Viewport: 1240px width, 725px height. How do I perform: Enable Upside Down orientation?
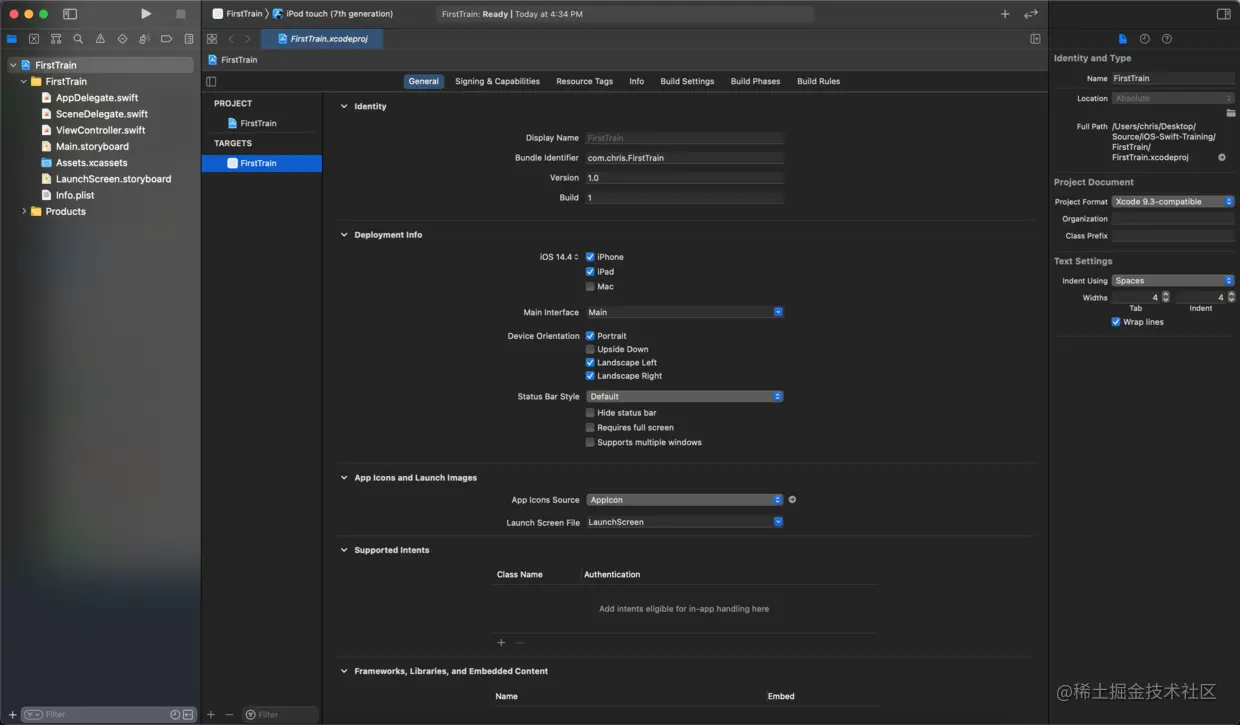[x=590, y=349]
